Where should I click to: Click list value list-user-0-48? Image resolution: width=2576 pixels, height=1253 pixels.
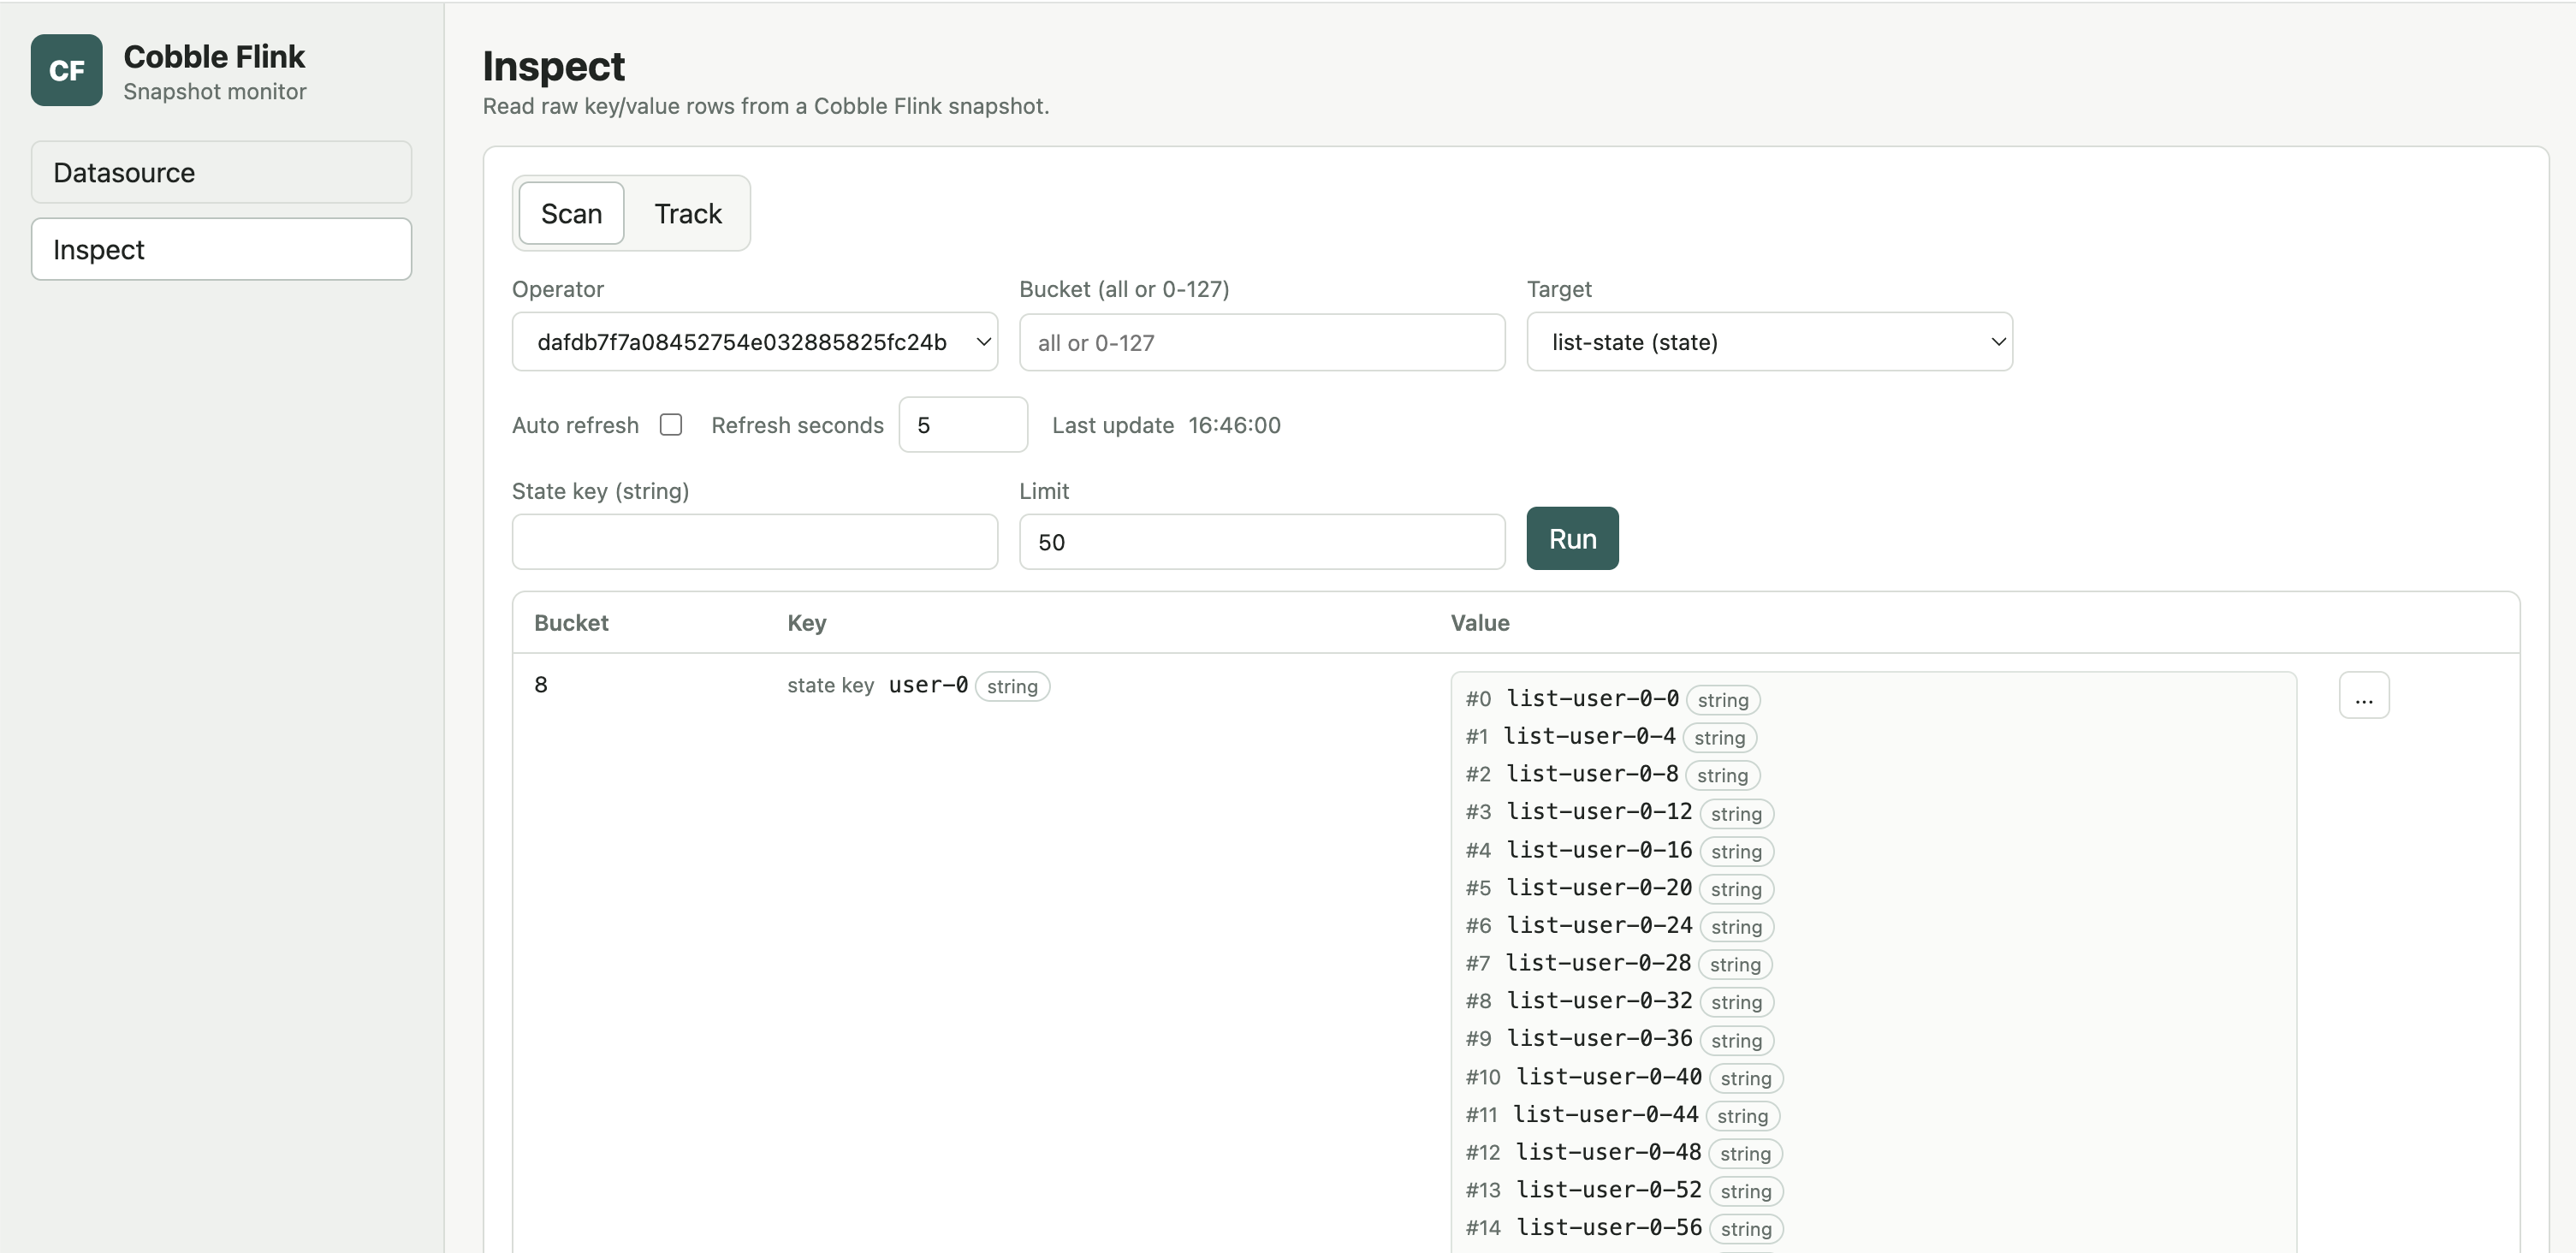point(1609,1153)
